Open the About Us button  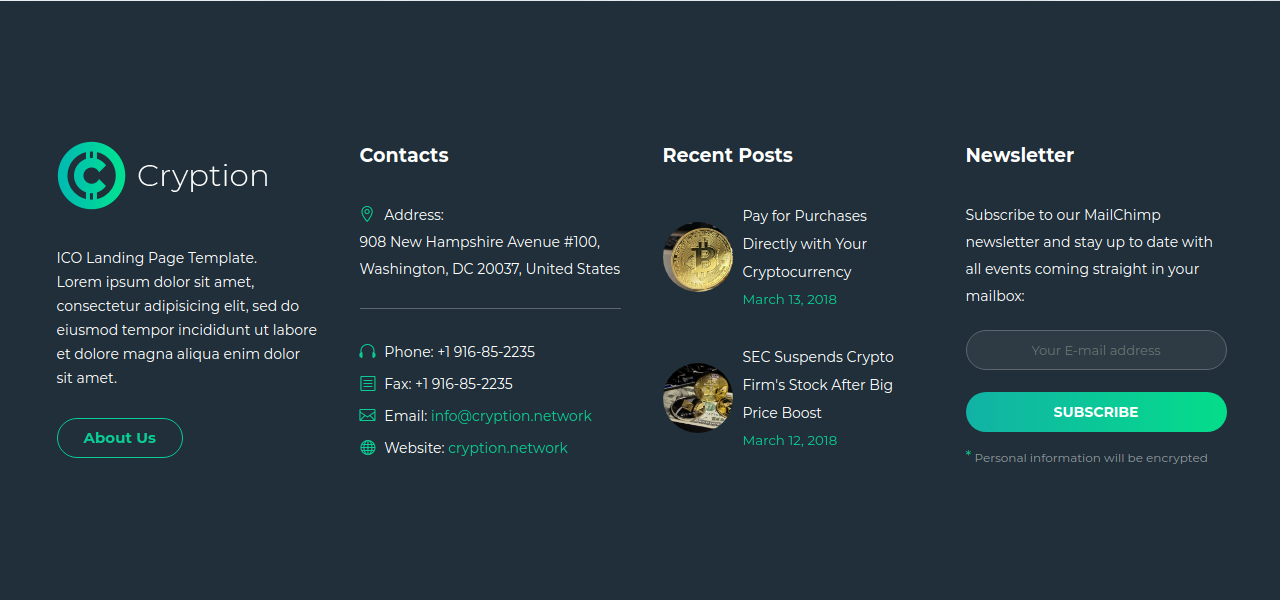pos(120,438)
